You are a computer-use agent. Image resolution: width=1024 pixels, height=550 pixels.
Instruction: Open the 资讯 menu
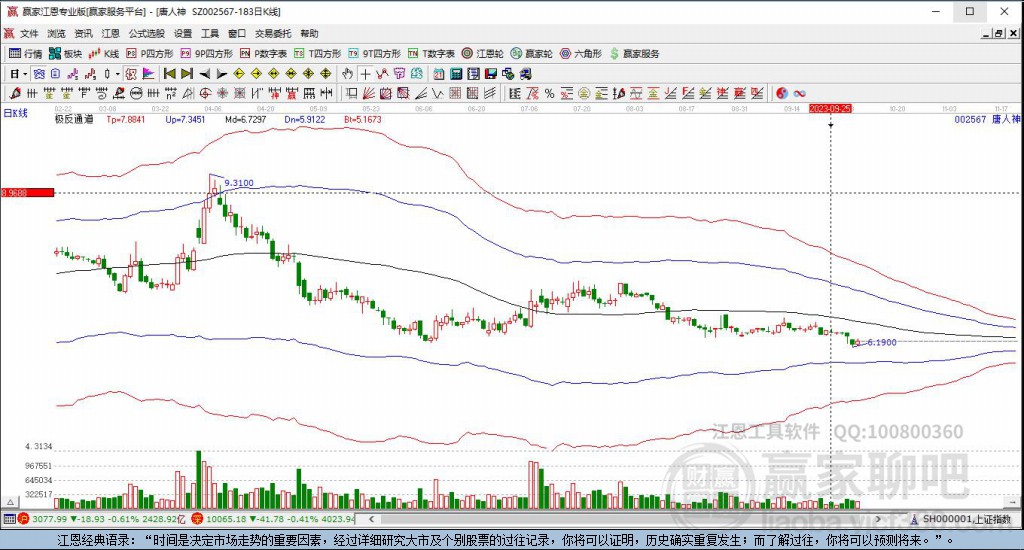pyautogui.click(x=83, y=33)
